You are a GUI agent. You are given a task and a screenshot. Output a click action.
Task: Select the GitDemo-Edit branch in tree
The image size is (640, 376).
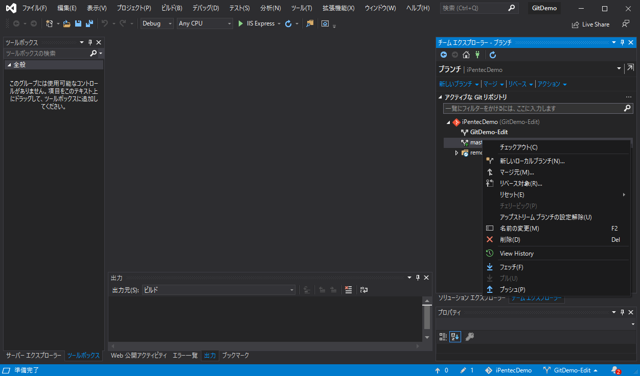point(489,132)
